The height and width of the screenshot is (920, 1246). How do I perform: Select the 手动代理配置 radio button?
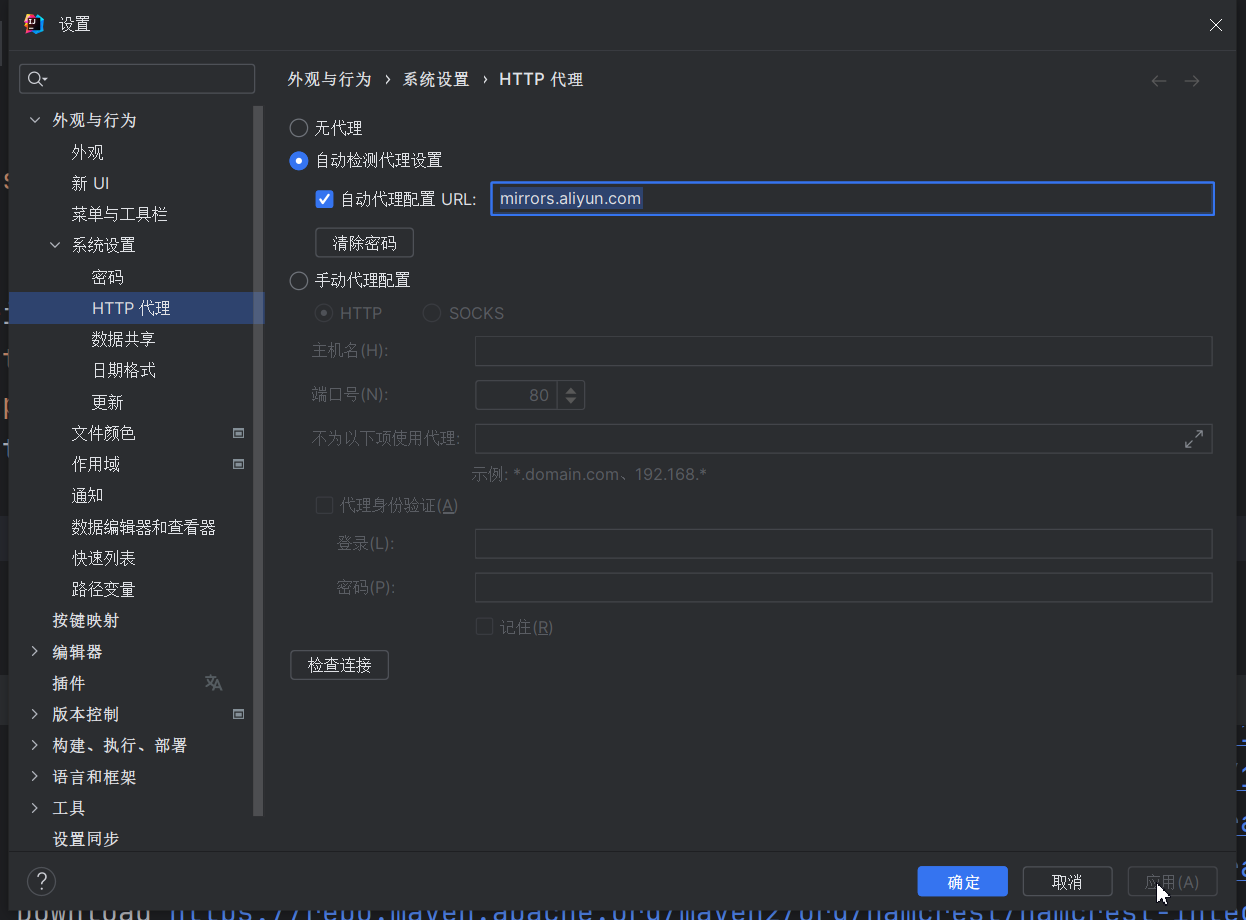pyautogui.click(x=298, y=280)
